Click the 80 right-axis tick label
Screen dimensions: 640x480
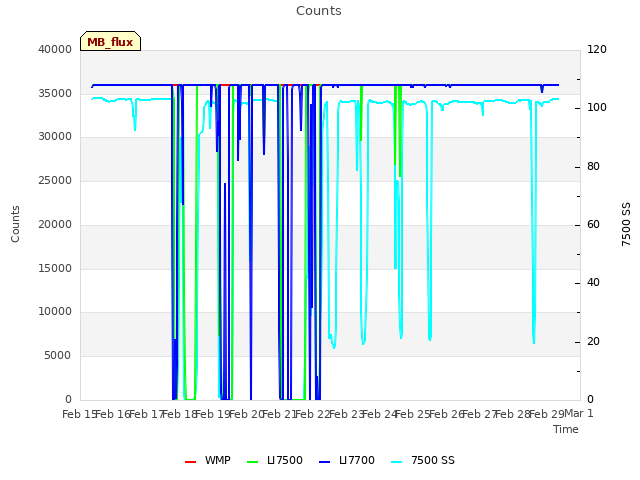point(593,167)
